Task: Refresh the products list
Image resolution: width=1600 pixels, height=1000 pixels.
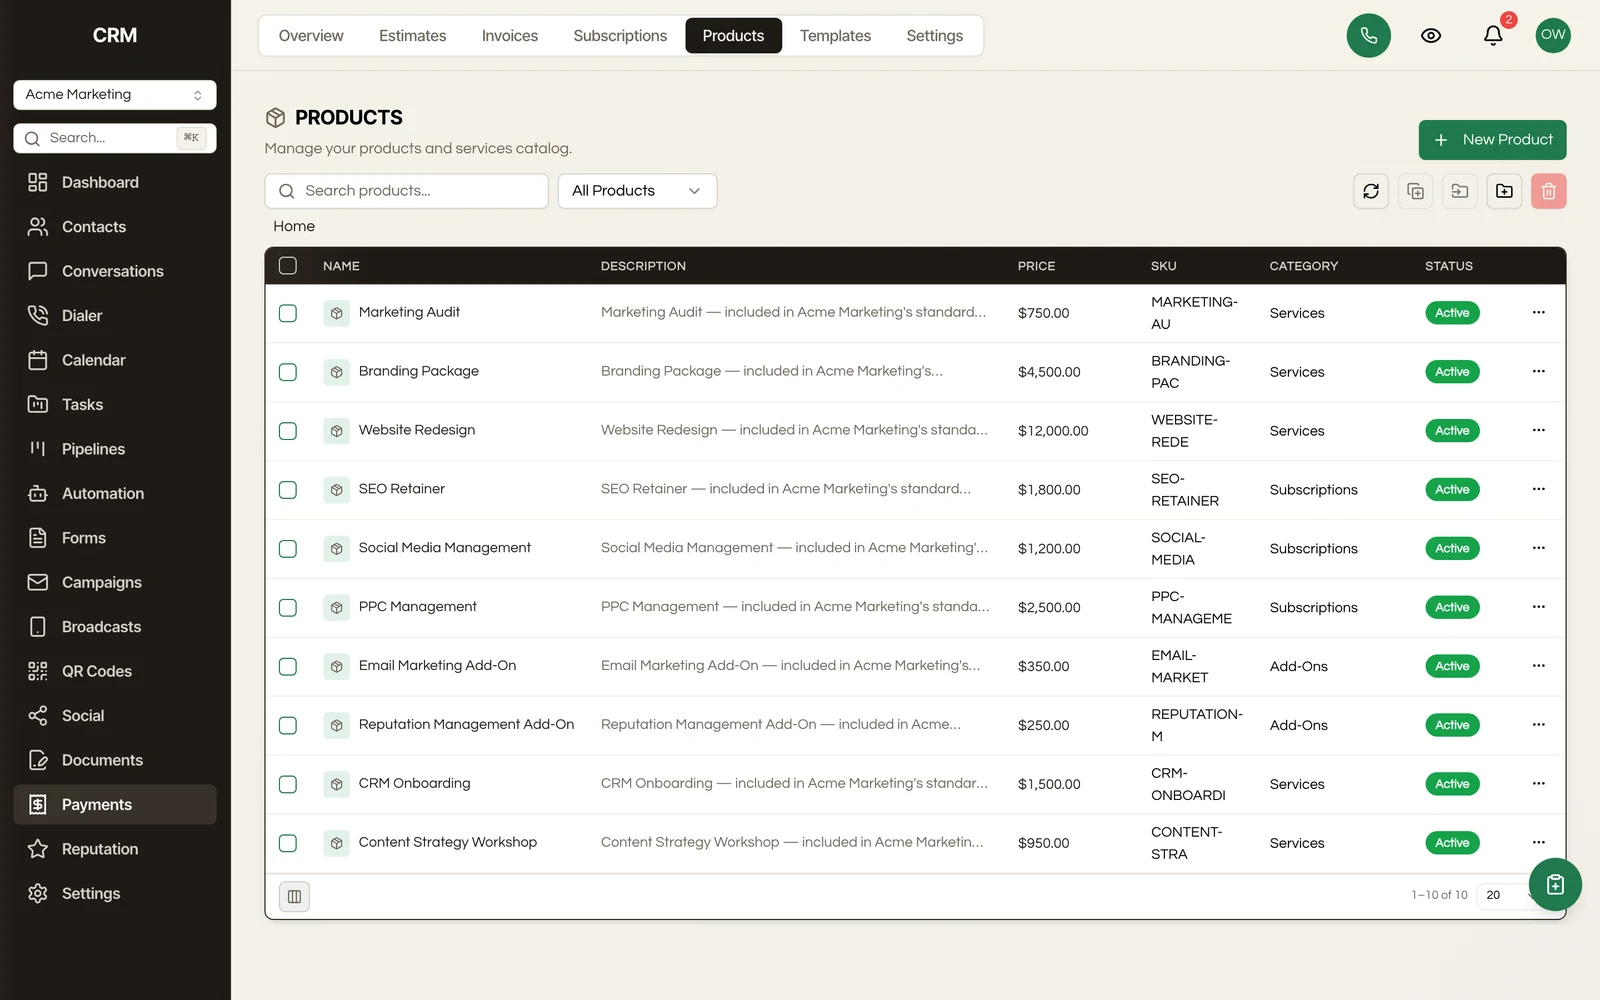Action: coord(1371,191)
